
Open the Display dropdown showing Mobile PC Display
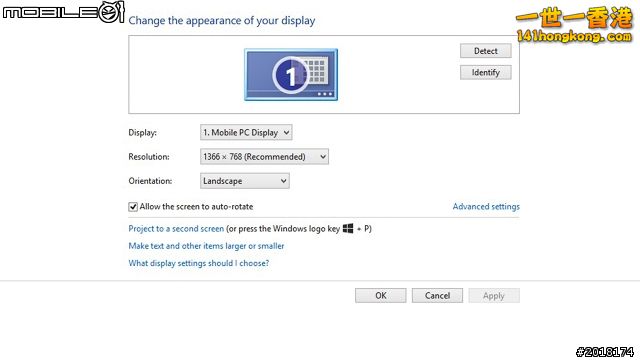pyautogui.click(x=246, y=133)
